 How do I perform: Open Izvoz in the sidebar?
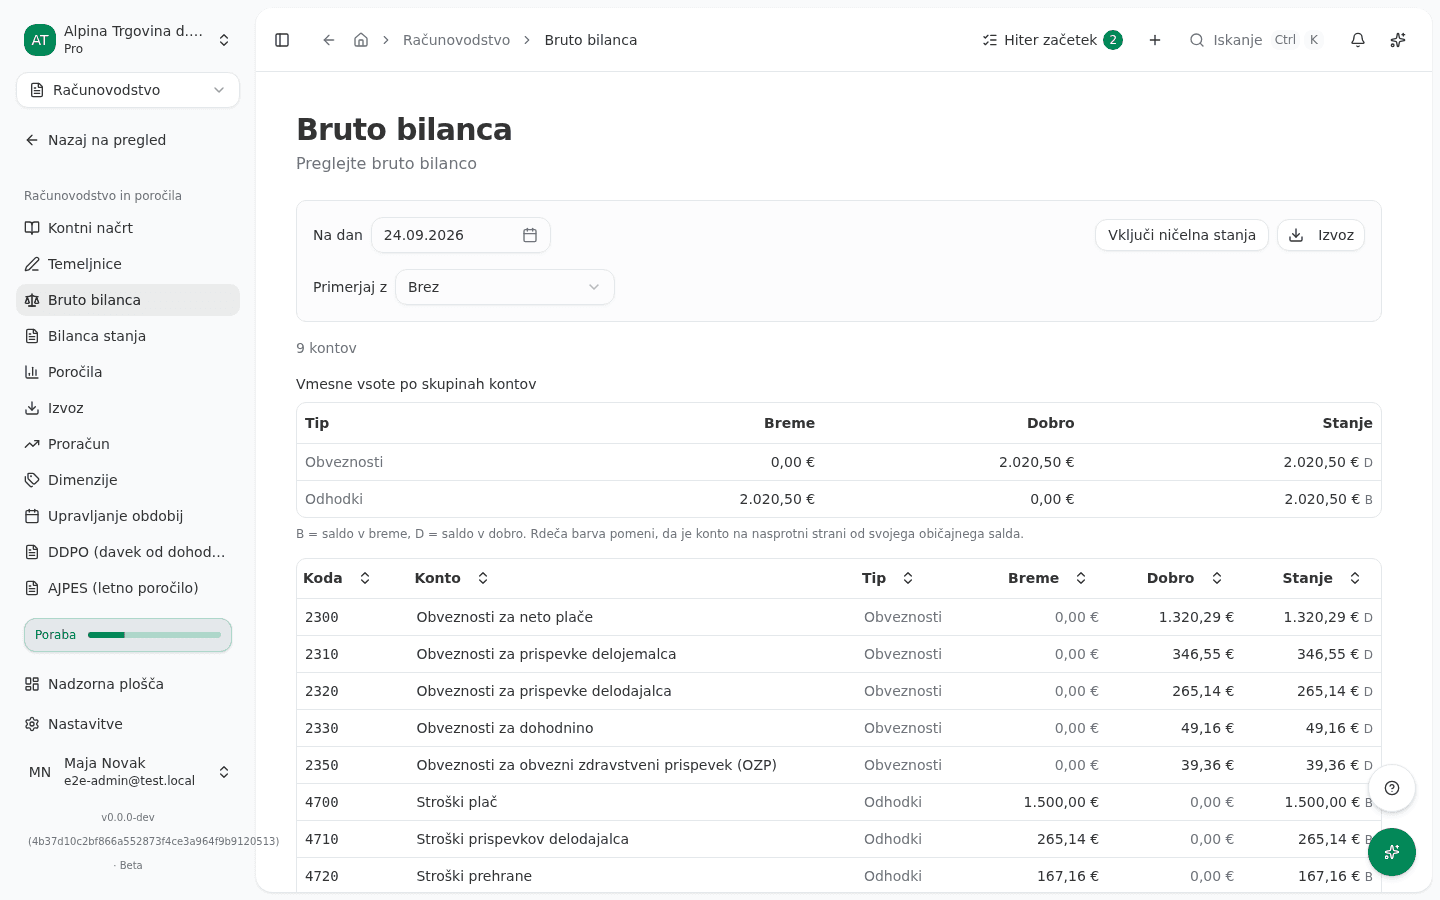pos(128,408)
